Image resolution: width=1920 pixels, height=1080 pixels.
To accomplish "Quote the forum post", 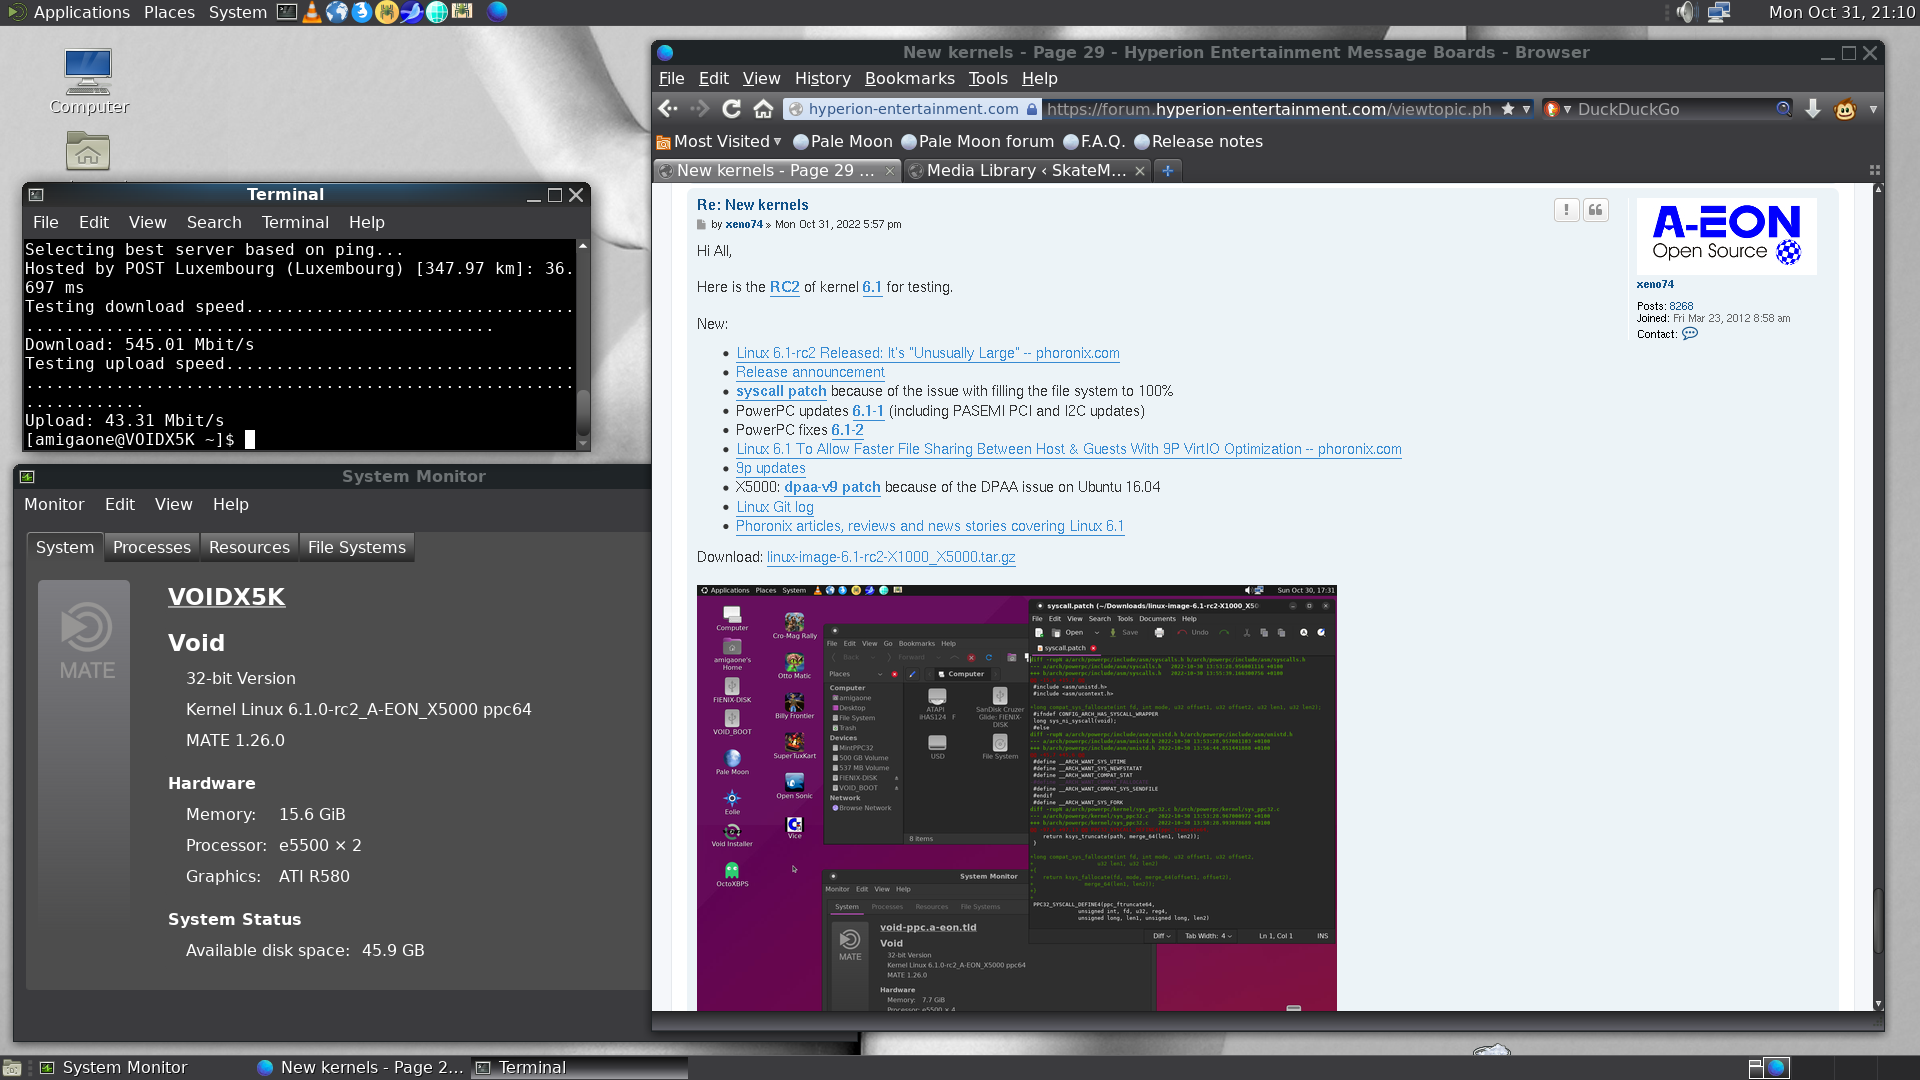I will (x=1596, y=209).
